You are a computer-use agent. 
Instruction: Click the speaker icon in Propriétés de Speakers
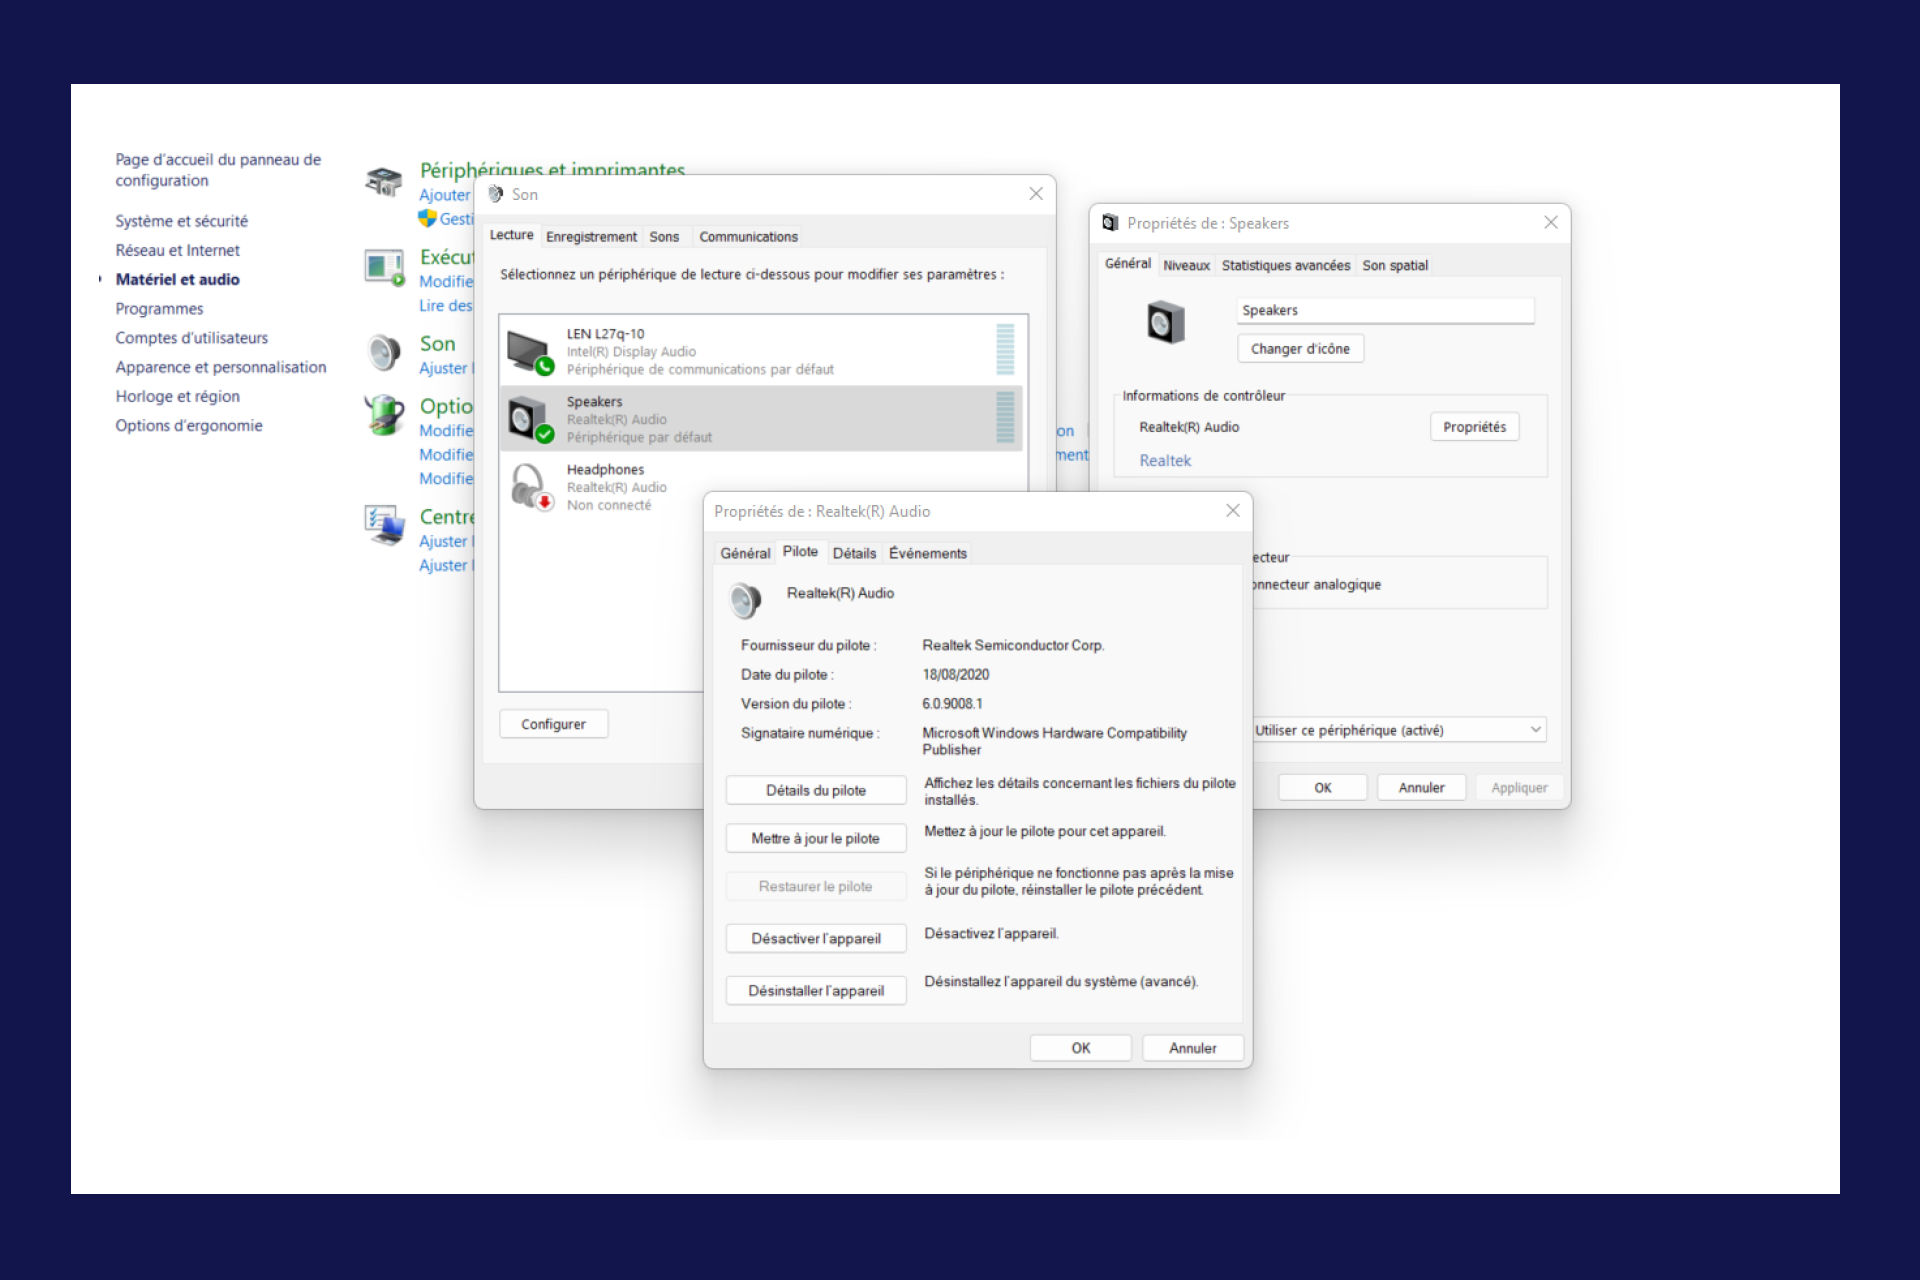(x=1165, y=322)
